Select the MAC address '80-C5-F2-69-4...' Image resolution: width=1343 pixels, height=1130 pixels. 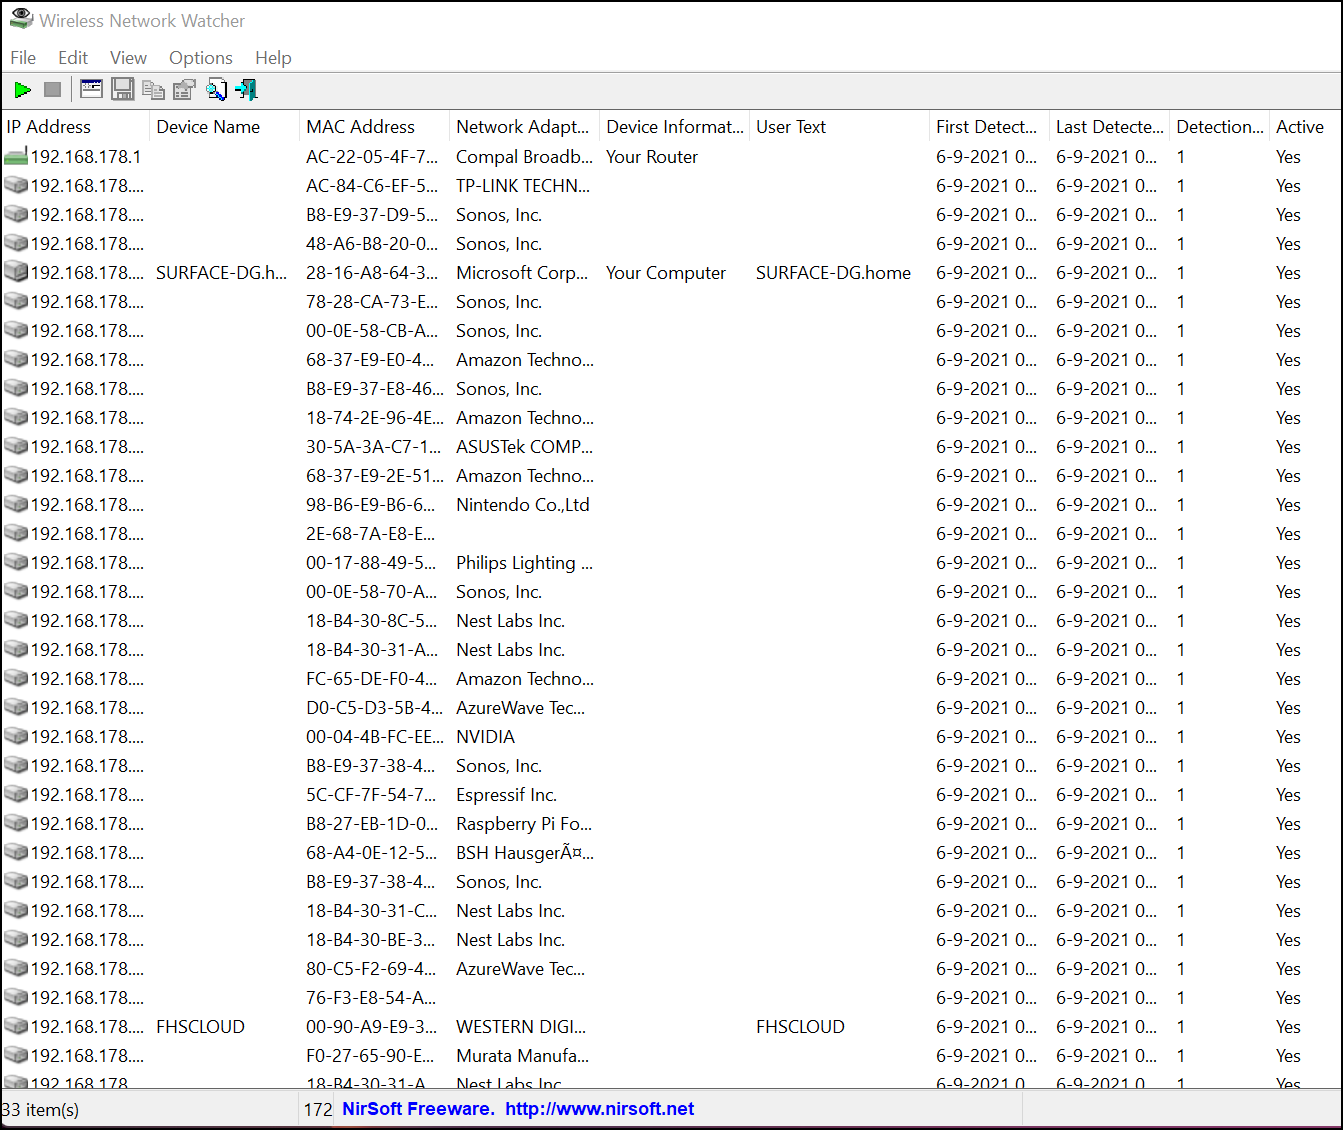point(371,969)
